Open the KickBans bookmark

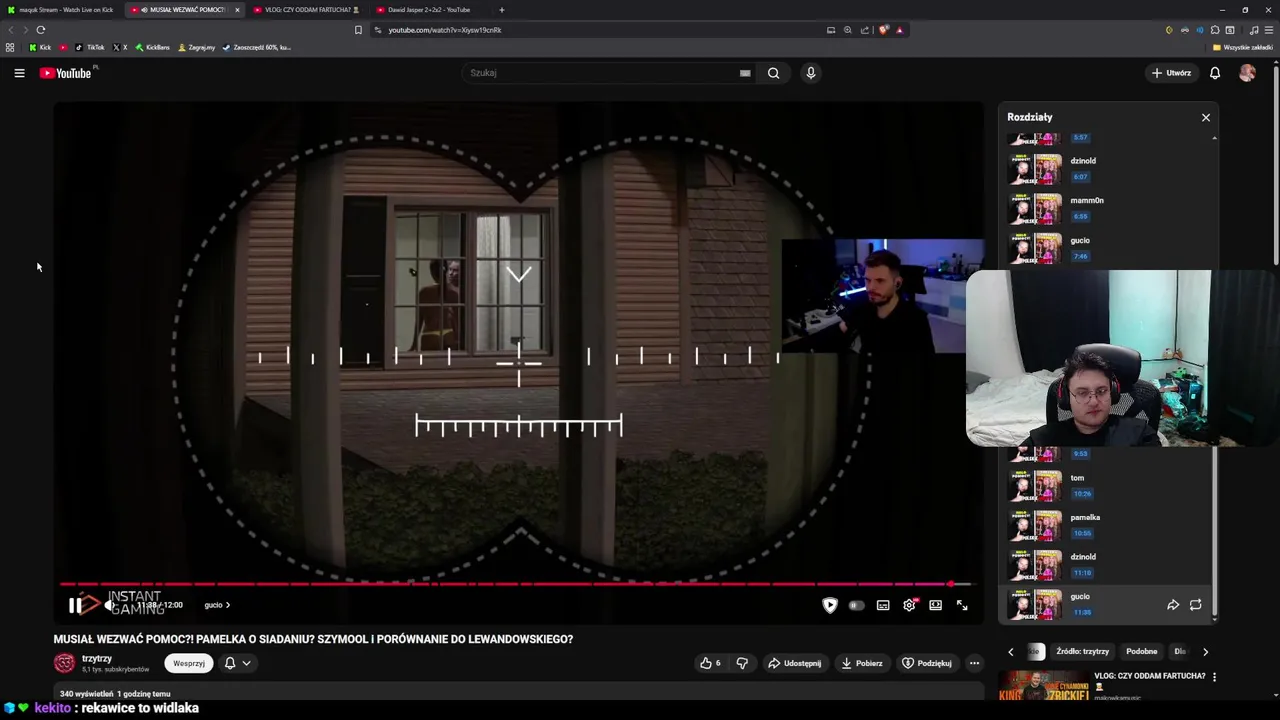[153, 47]
